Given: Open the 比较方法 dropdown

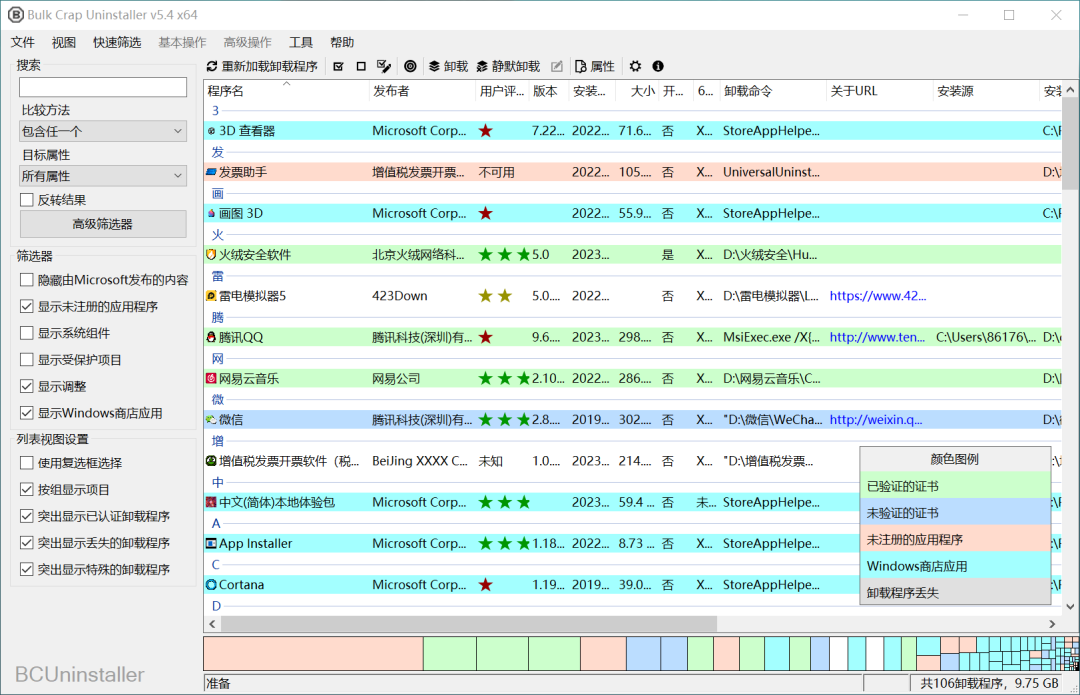Looking at the screenshot, I should pos(102,131).
